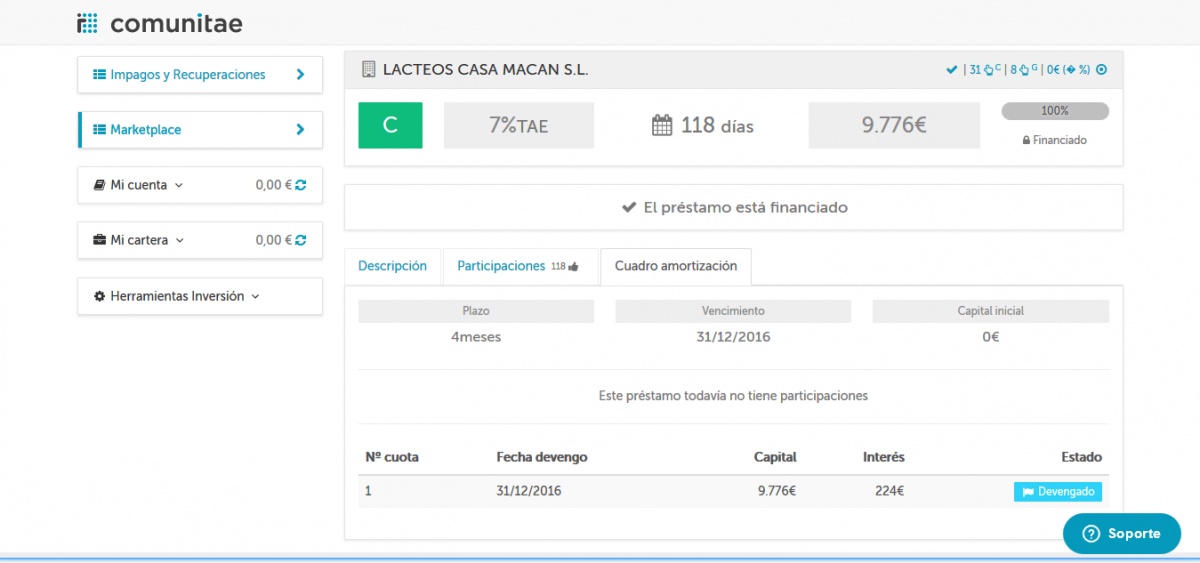Refresh the Mi cuenta balance
The image size is (1200, 563).
tap(301, 185)
